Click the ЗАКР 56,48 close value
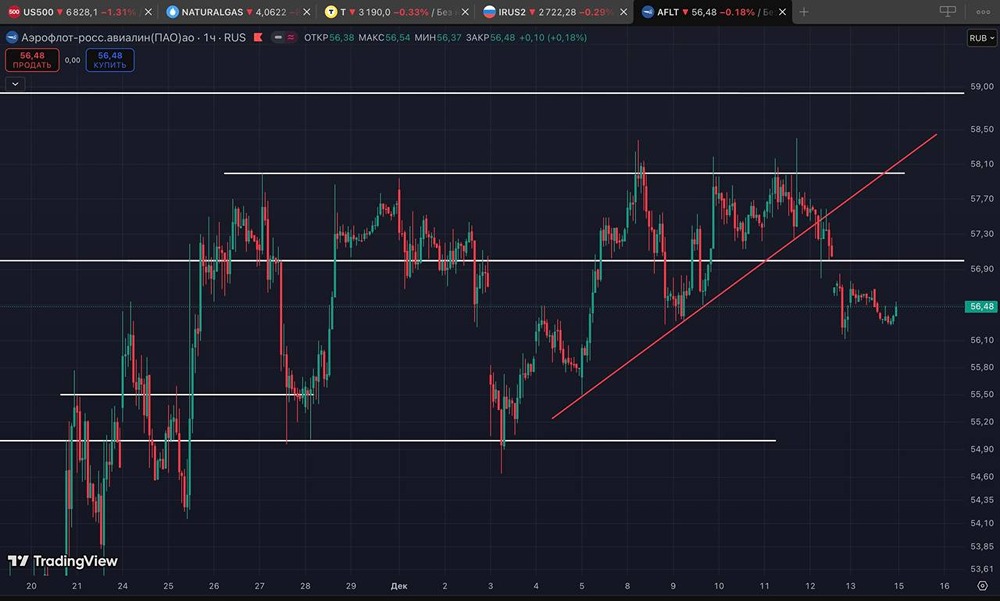Image resolution: width=1000 pixels, height=601 pixels. (x=490, y=38)
